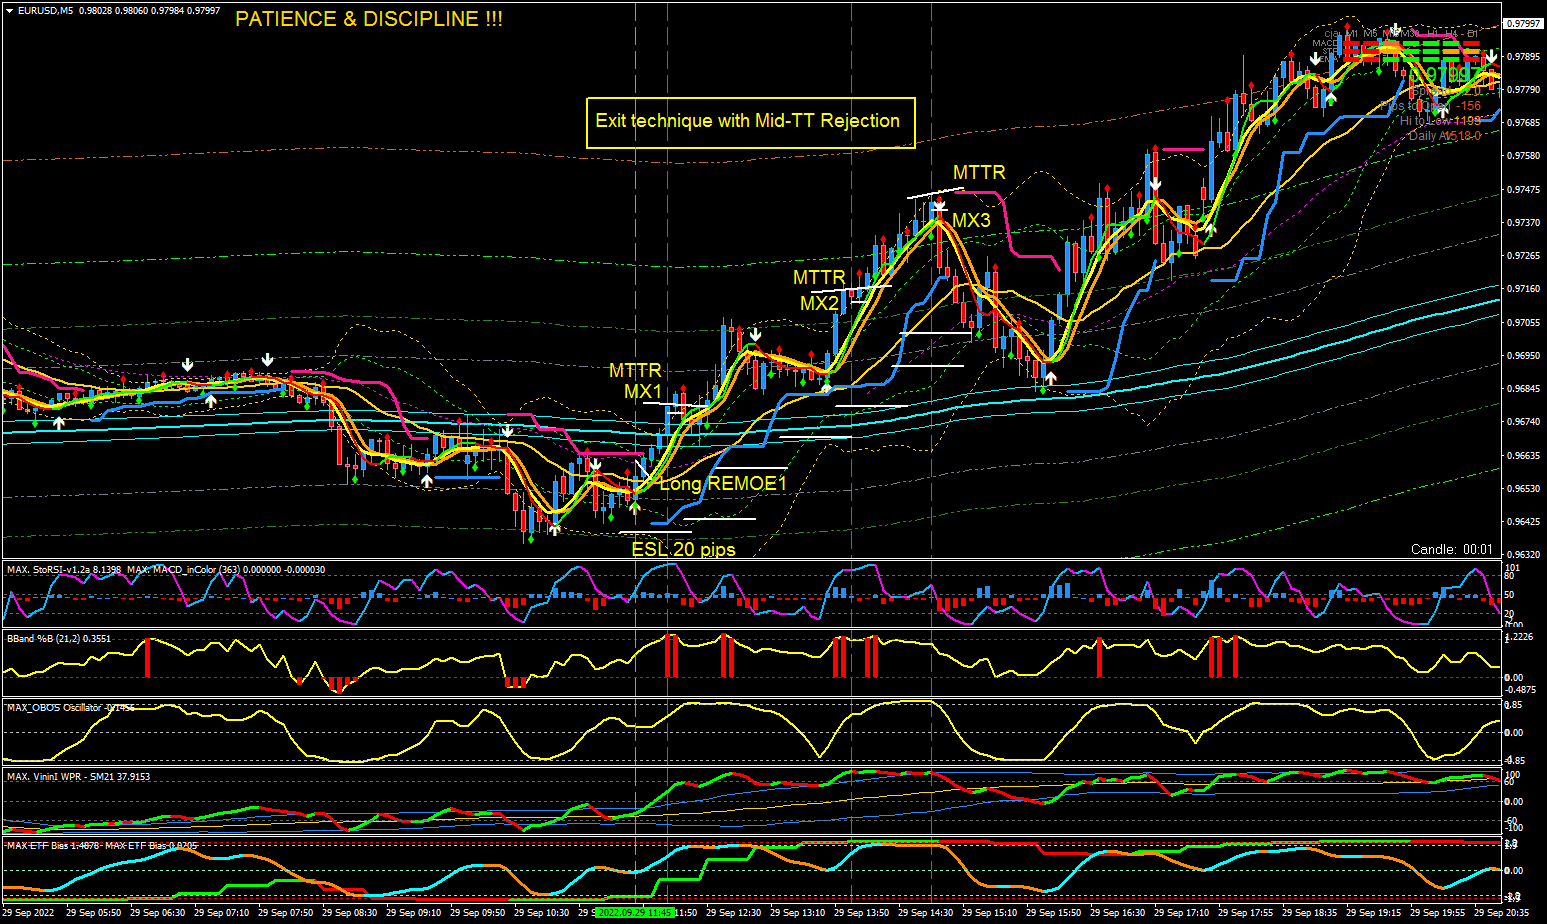This screenshot has width=1547, height=924.
Task: Select white down arrow between MX1 and MX2
Action: [756, 335]
